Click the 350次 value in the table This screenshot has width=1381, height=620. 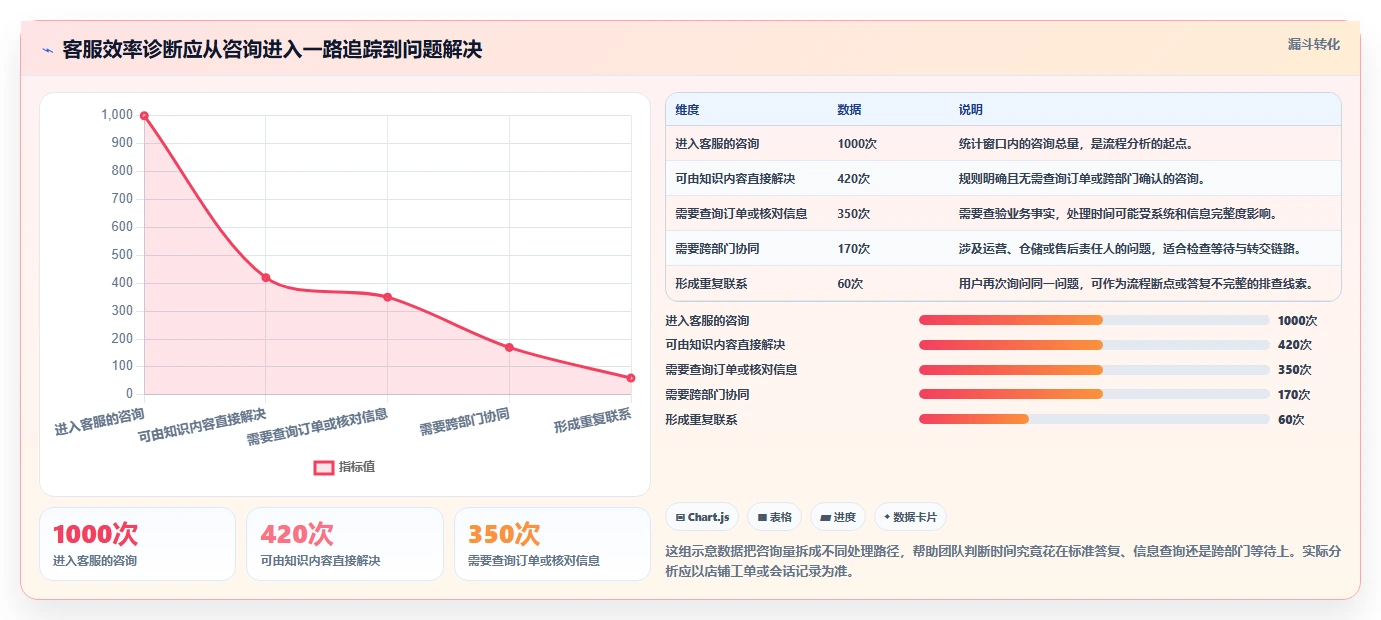pyautogui.click(x=854, y=213)
